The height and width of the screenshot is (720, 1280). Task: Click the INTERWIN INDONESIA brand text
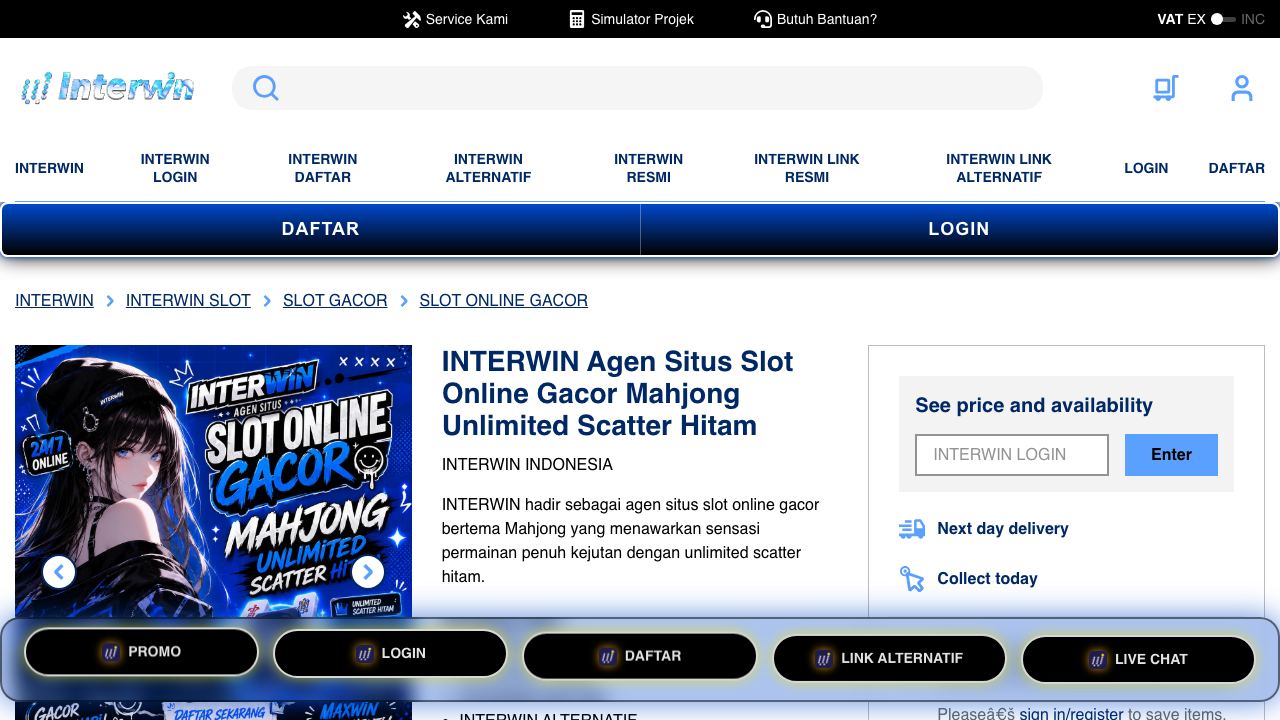[527, 465]
